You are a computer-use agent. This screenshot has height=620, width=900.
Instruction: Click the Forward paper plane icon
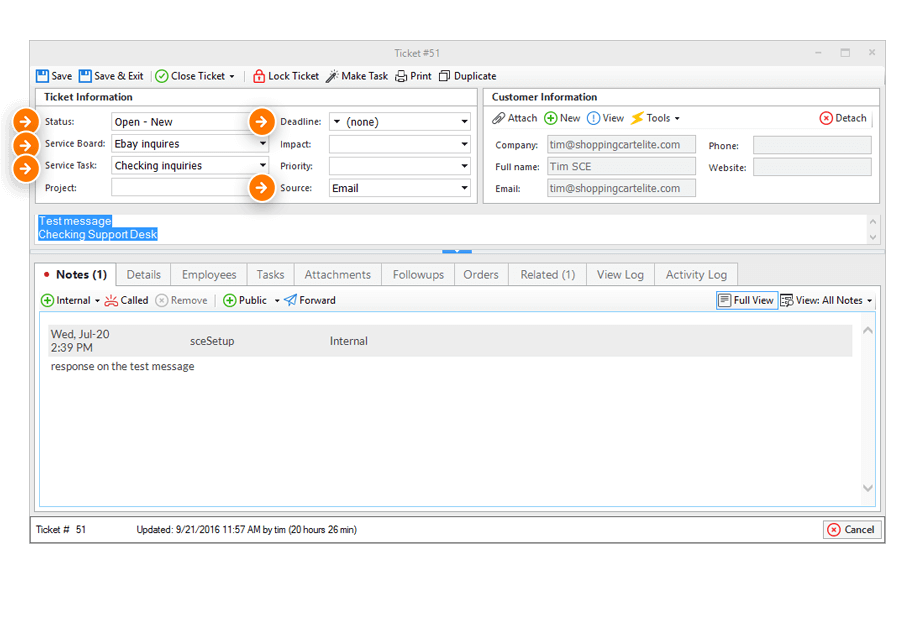[290, 300]
